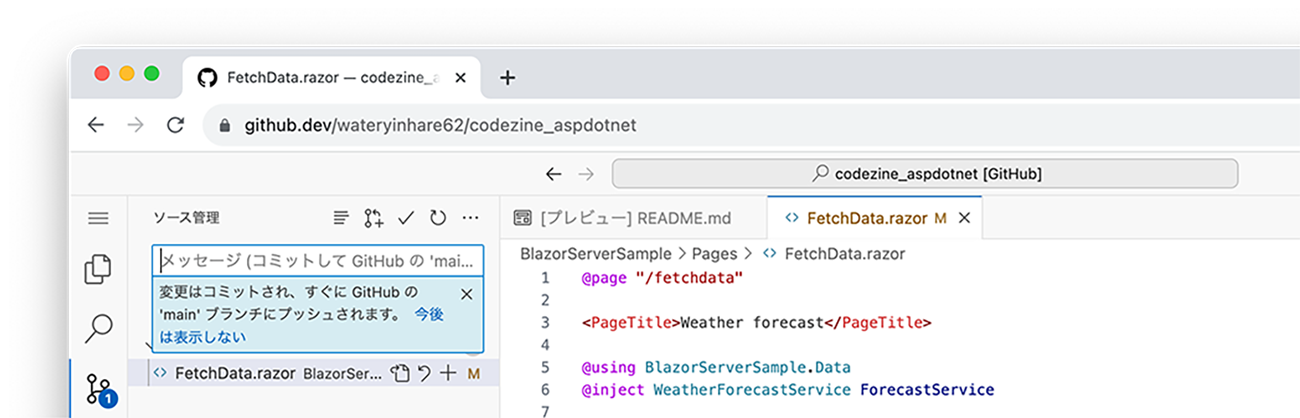
Task: Click the '今後は表示しない' link
Action: tap(299, 326)
